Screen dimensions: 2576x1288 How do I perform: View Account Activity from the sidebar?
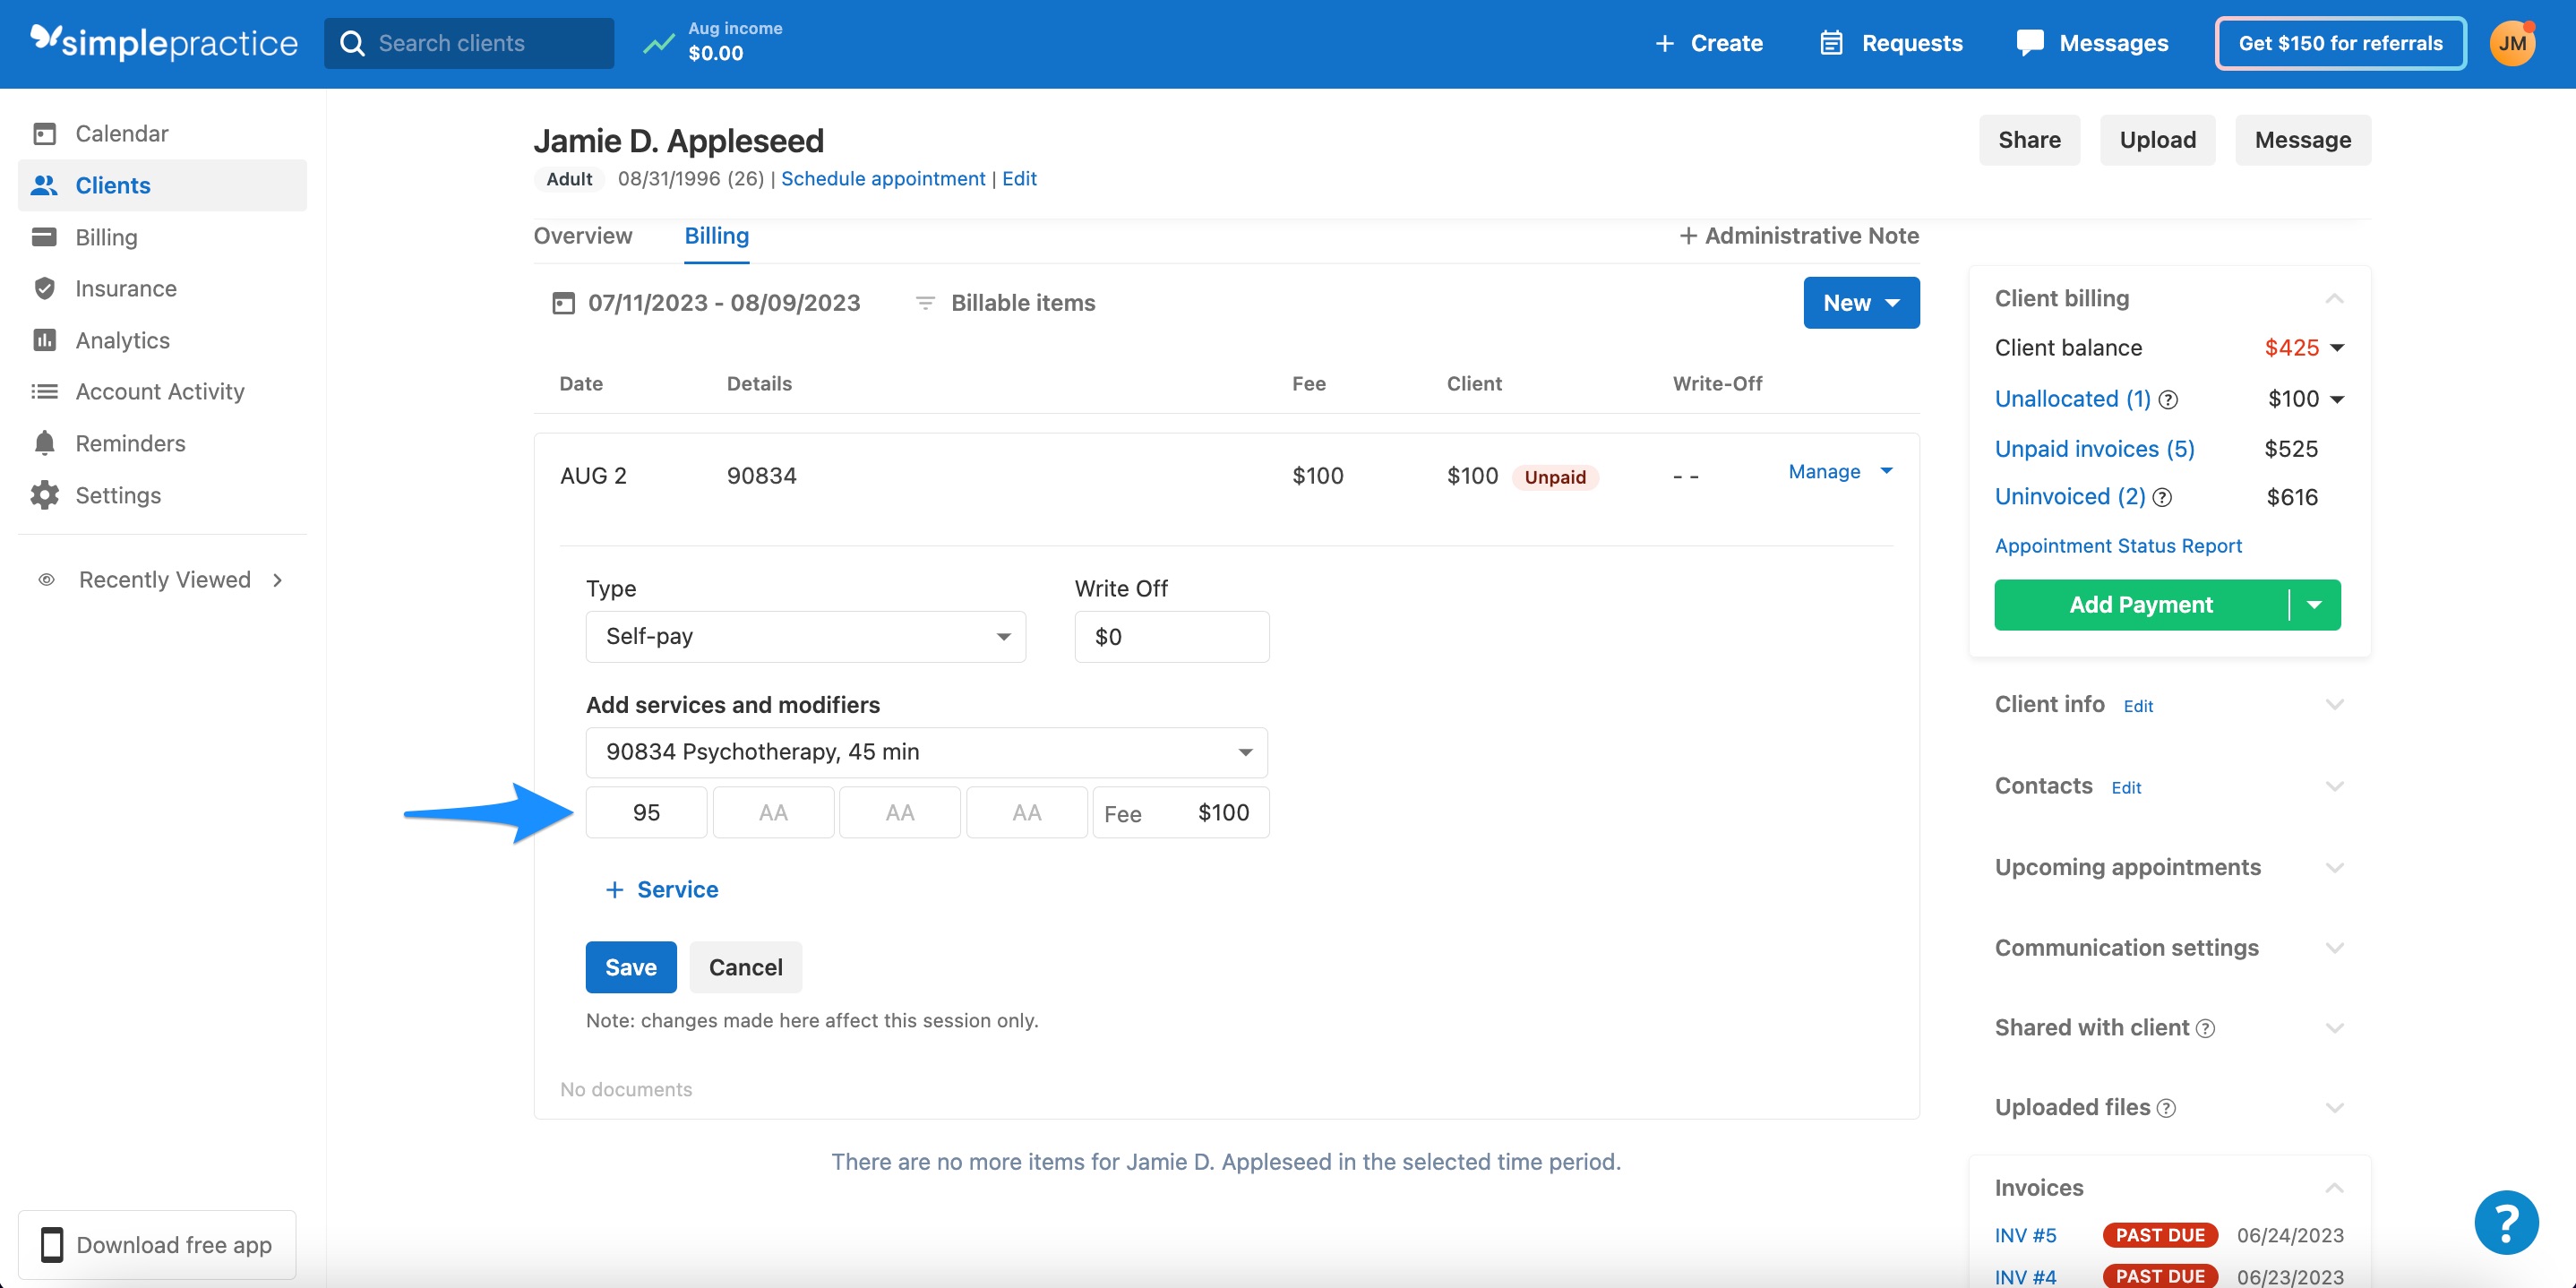160,391
